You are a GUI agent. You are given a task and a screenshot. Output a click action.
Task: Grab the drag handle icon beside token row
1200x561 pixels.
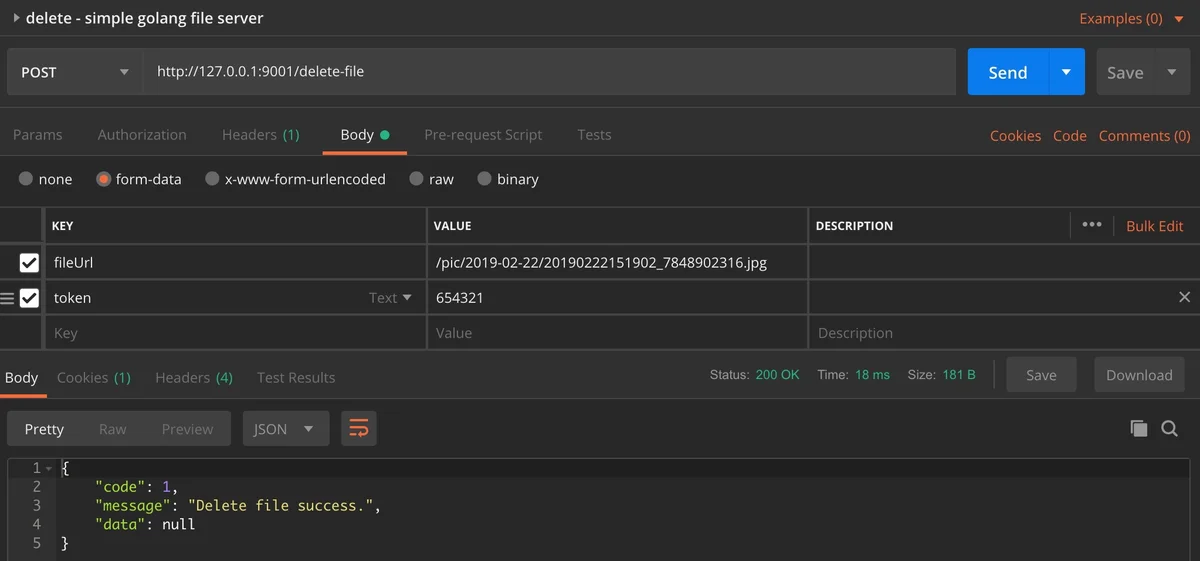(x=7, y=298)
